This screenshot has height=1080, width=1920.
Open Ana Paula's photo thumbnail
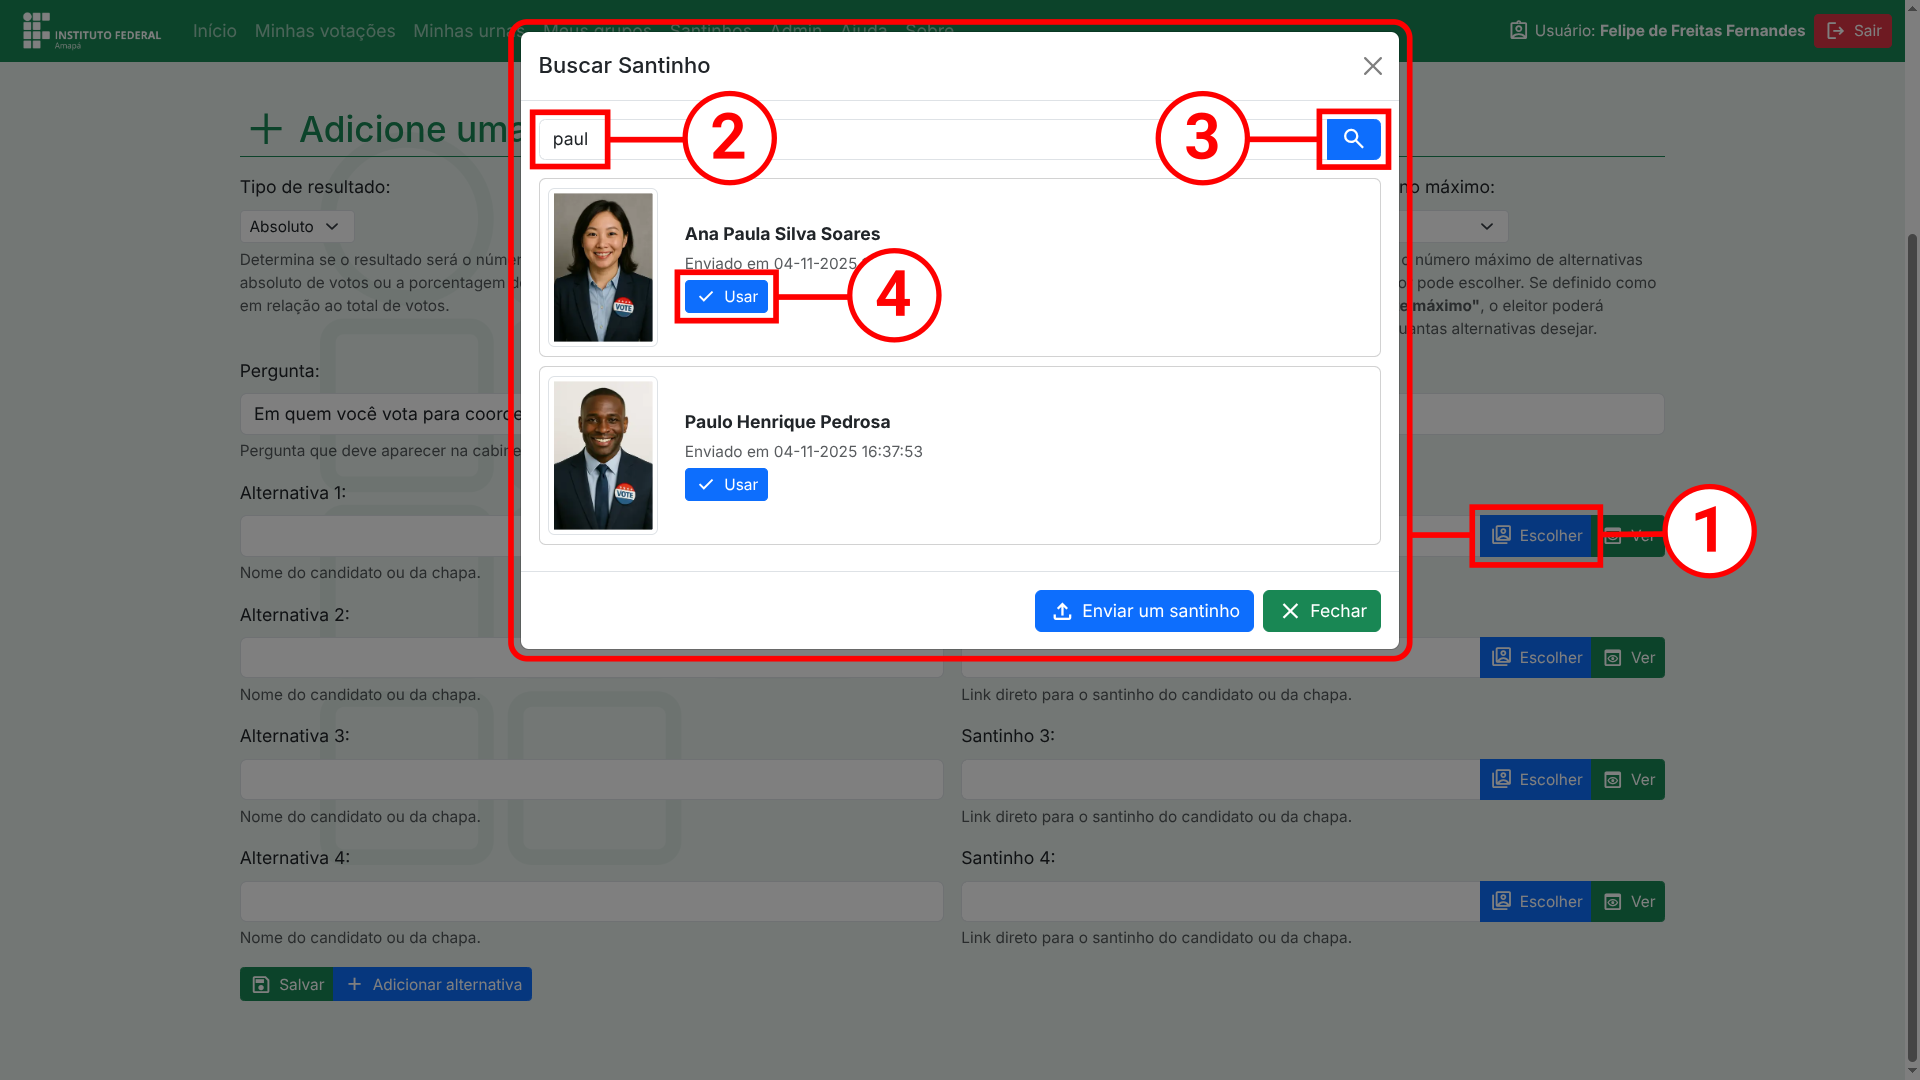603,267
